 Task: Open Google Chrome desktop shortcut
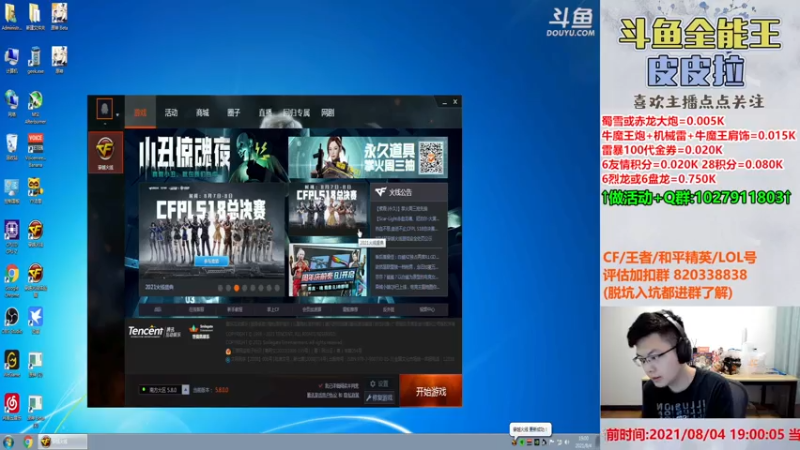[x=11, y=280]
